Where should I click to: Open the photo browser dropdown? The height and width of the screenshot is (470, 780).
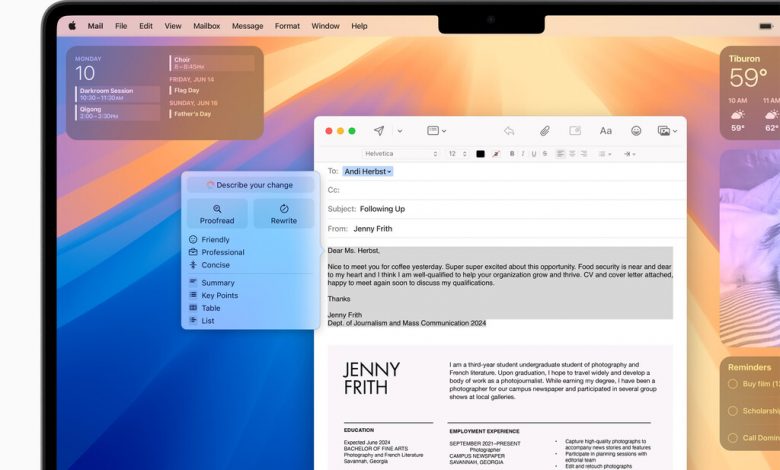(667, 131)
